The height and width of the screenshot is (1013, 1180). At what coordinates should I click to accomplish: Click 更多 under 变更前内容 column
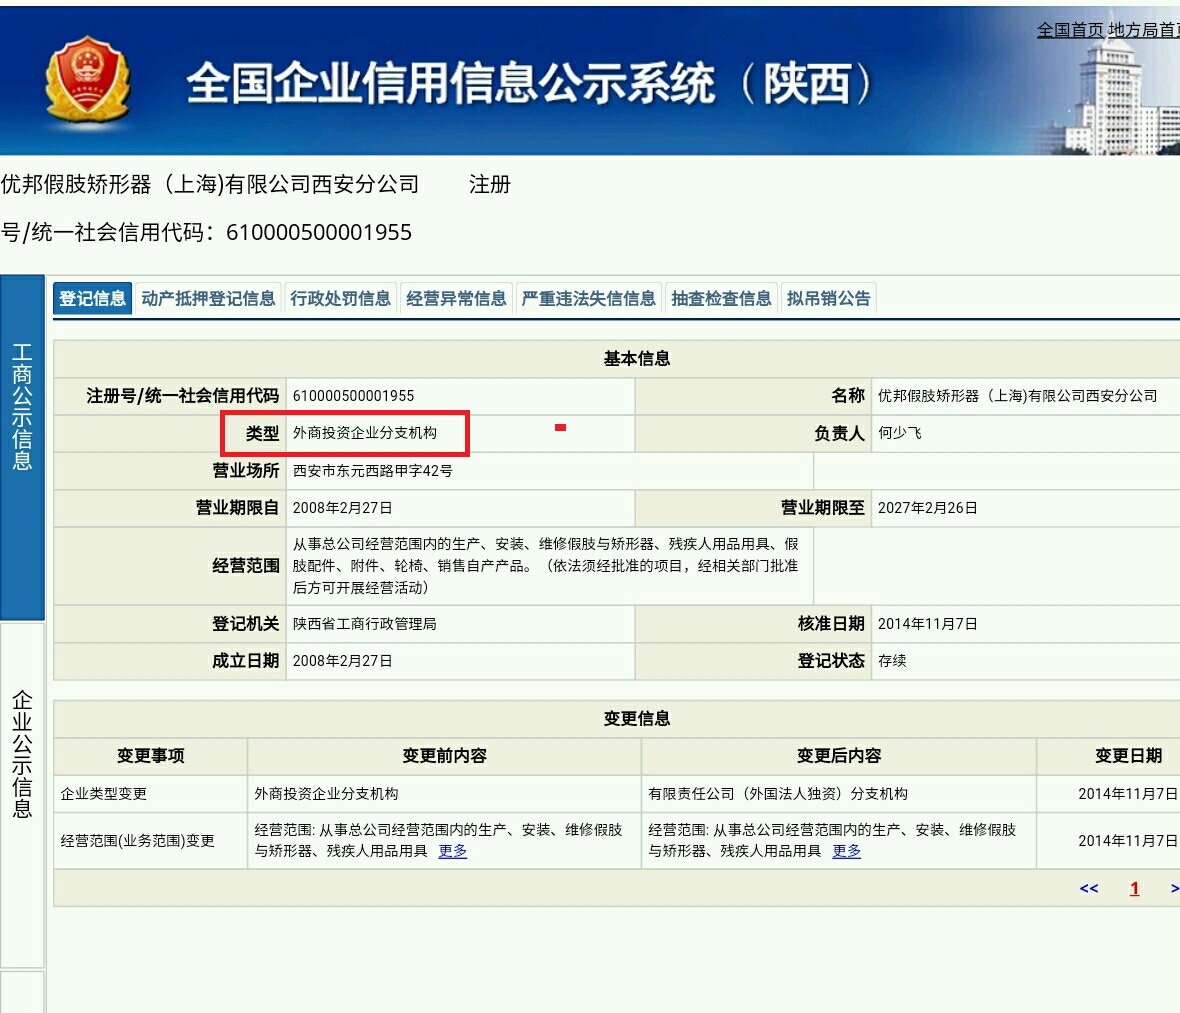[x=452, y=852]
